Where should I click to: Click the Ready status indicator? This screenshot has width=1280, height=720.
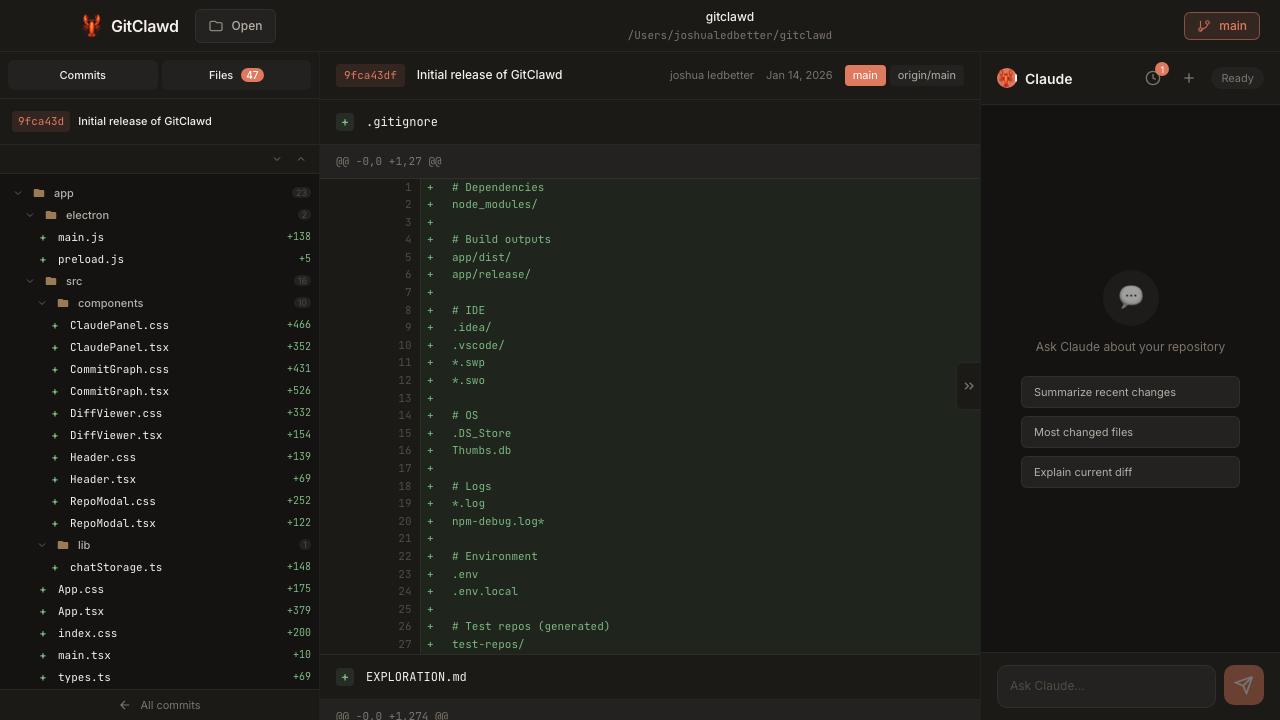click(x=1237, y=77)
